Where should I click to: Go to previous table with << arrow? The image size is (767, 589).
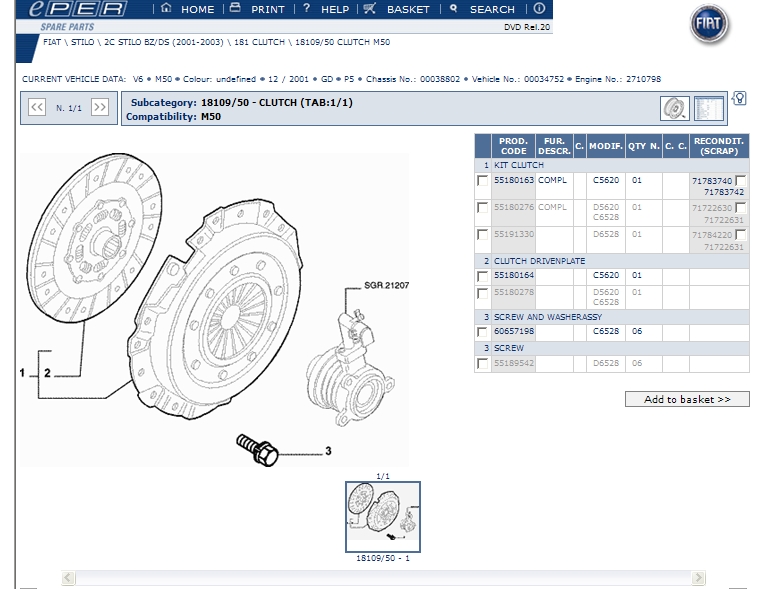pyautogui.click(x=37, y=107)
